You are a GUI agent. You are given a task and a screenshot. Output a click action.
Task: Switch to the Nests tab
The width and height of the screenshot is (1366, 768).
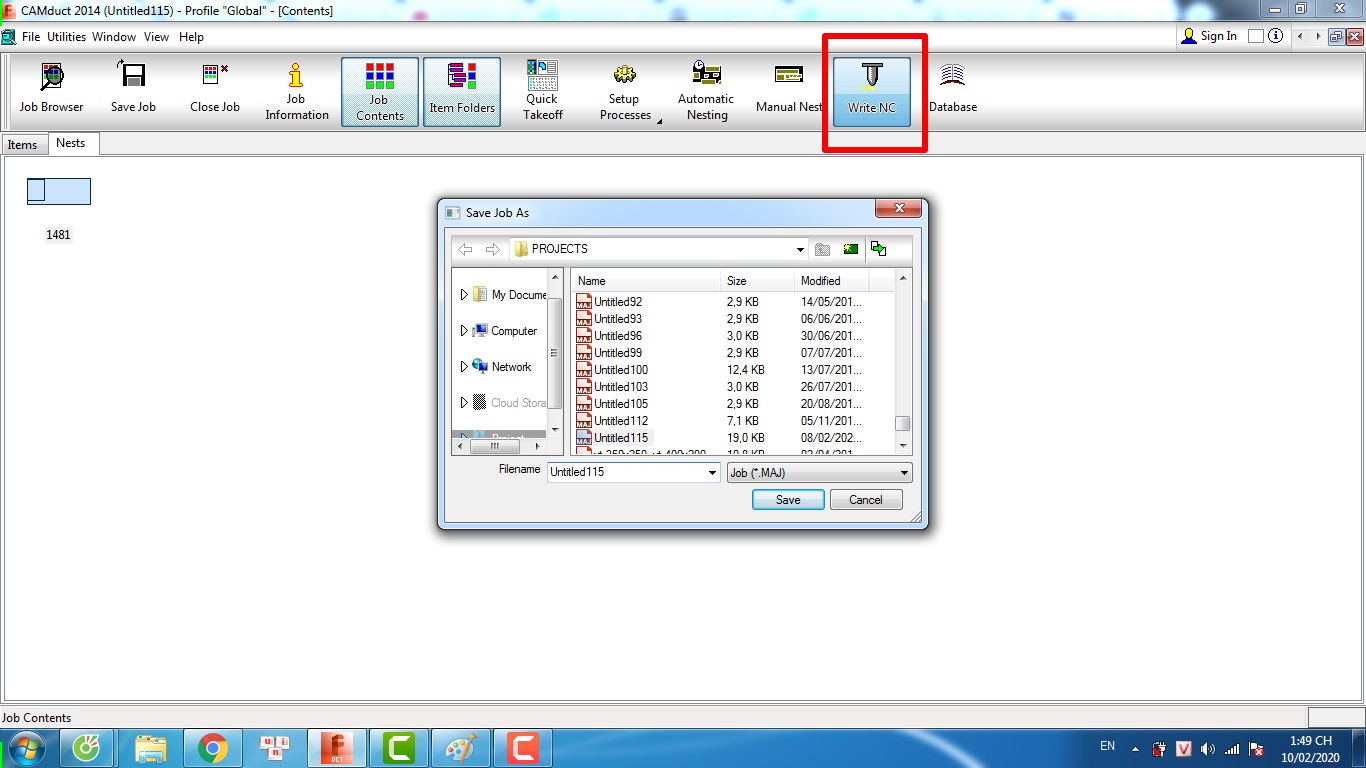(71, 143)
